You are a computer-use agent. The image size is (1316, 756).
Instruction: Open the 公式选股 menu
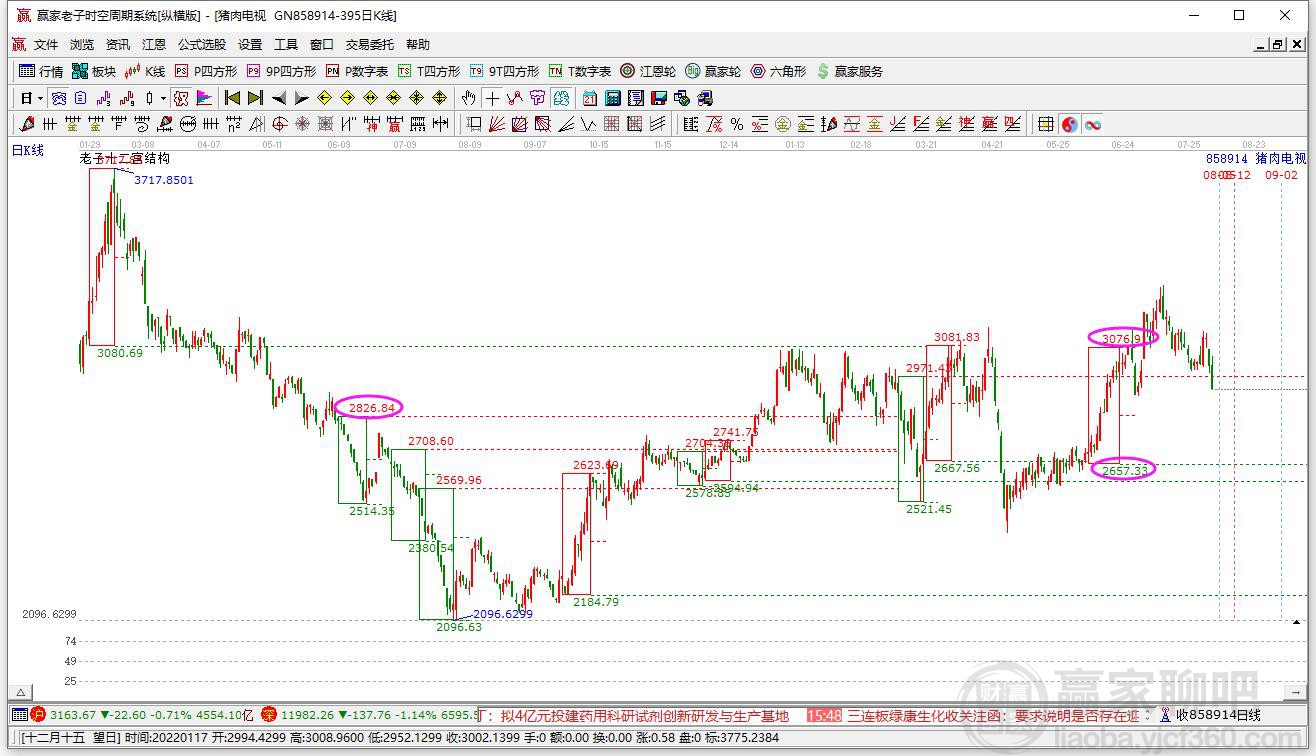click(202, 45)
